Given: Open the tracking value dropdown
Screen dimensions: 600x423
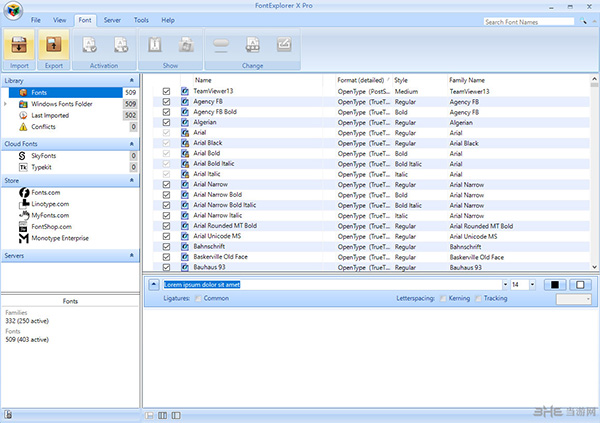Looking at the screenshot, I should (574, 299).
